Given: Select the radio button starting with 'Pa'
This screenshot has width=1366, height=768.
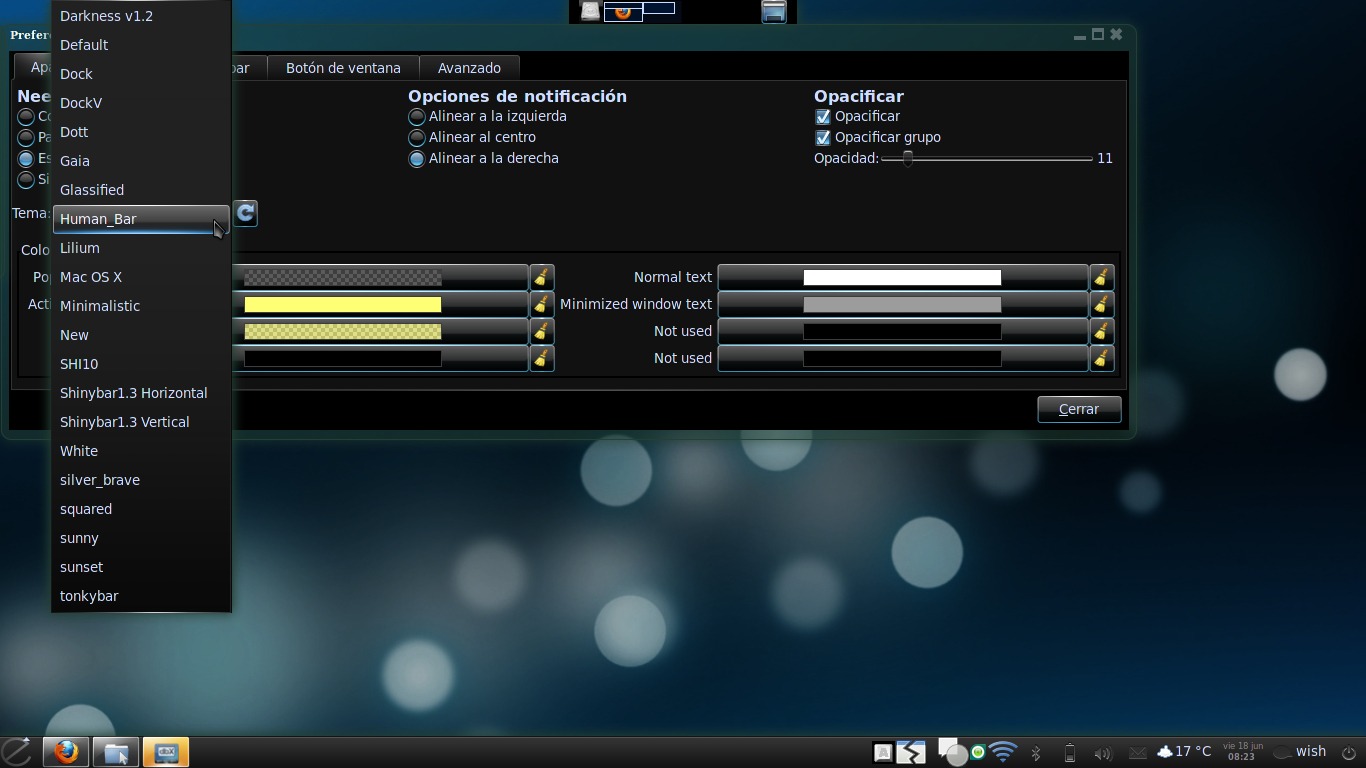Looking at the screenshot, I should point(26,138).
